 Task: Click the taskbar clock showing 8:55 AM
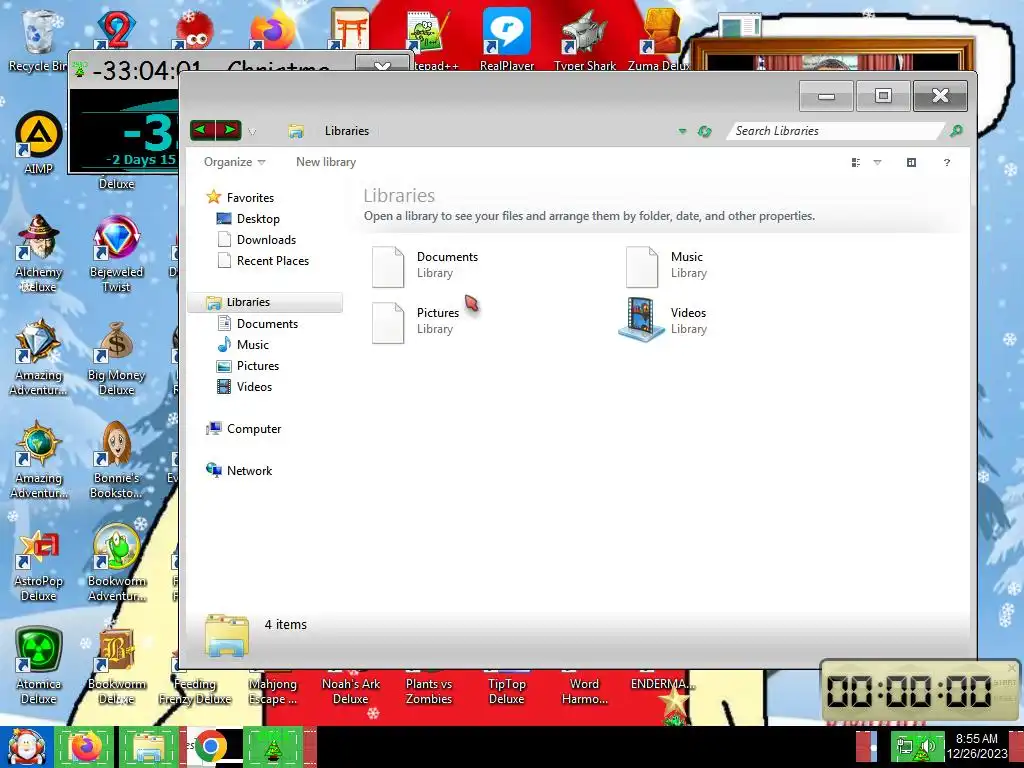[977, 746]
